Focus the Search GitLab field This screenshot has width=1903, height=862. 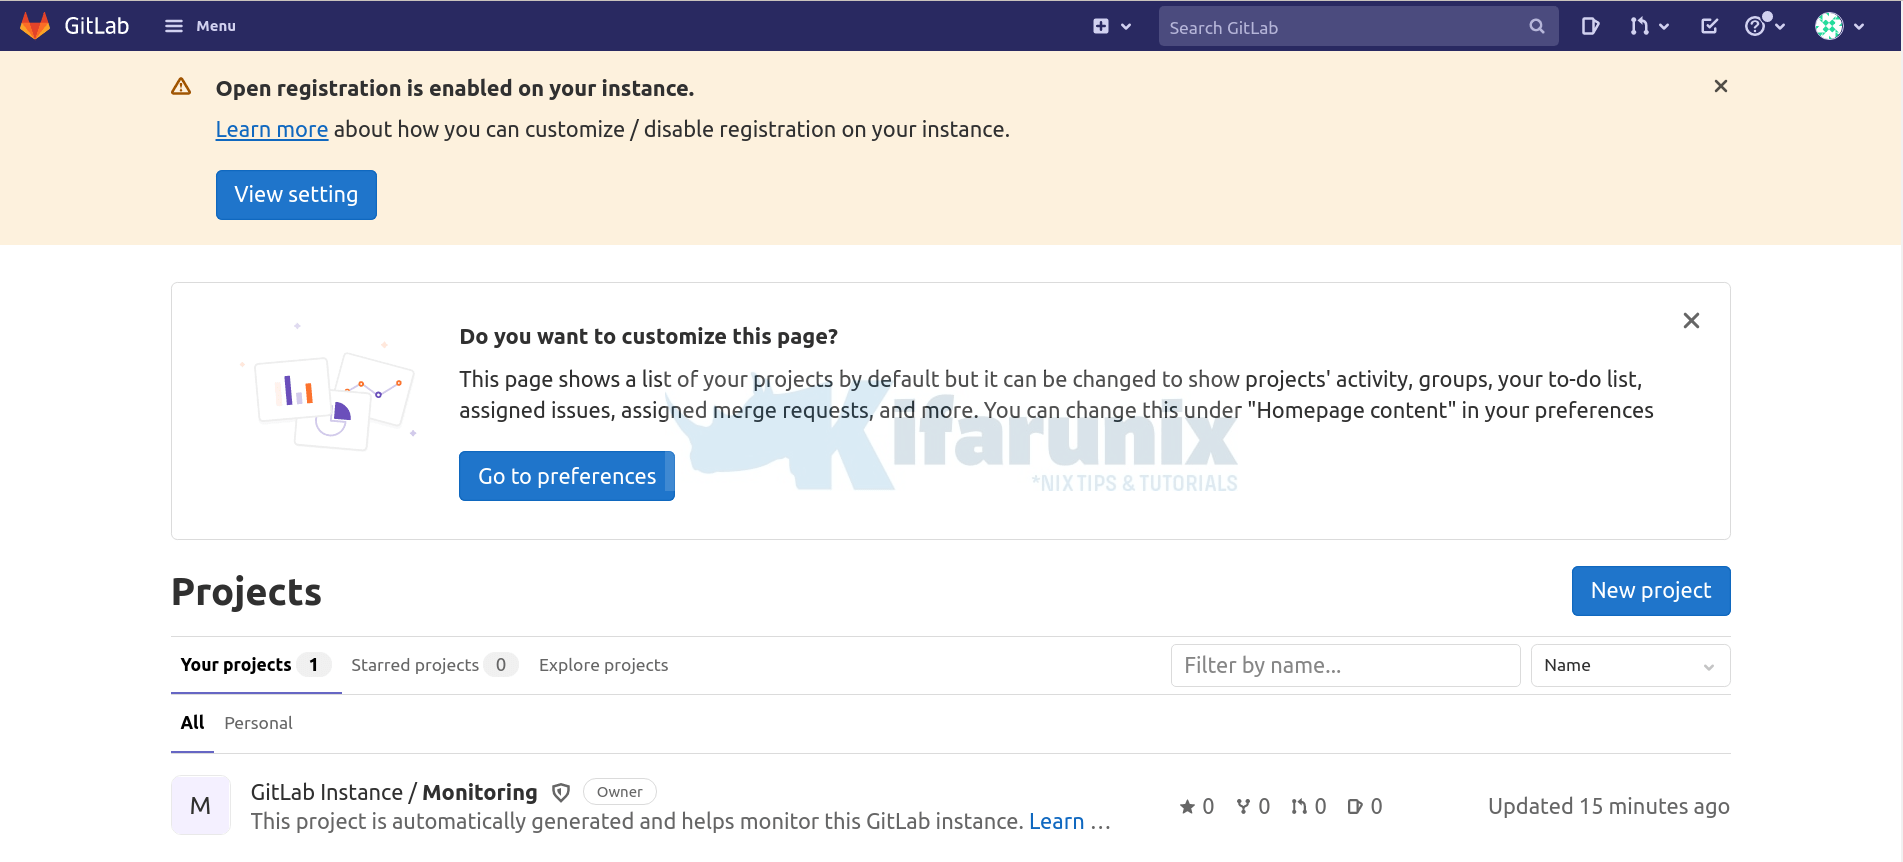coord(1358,27)
